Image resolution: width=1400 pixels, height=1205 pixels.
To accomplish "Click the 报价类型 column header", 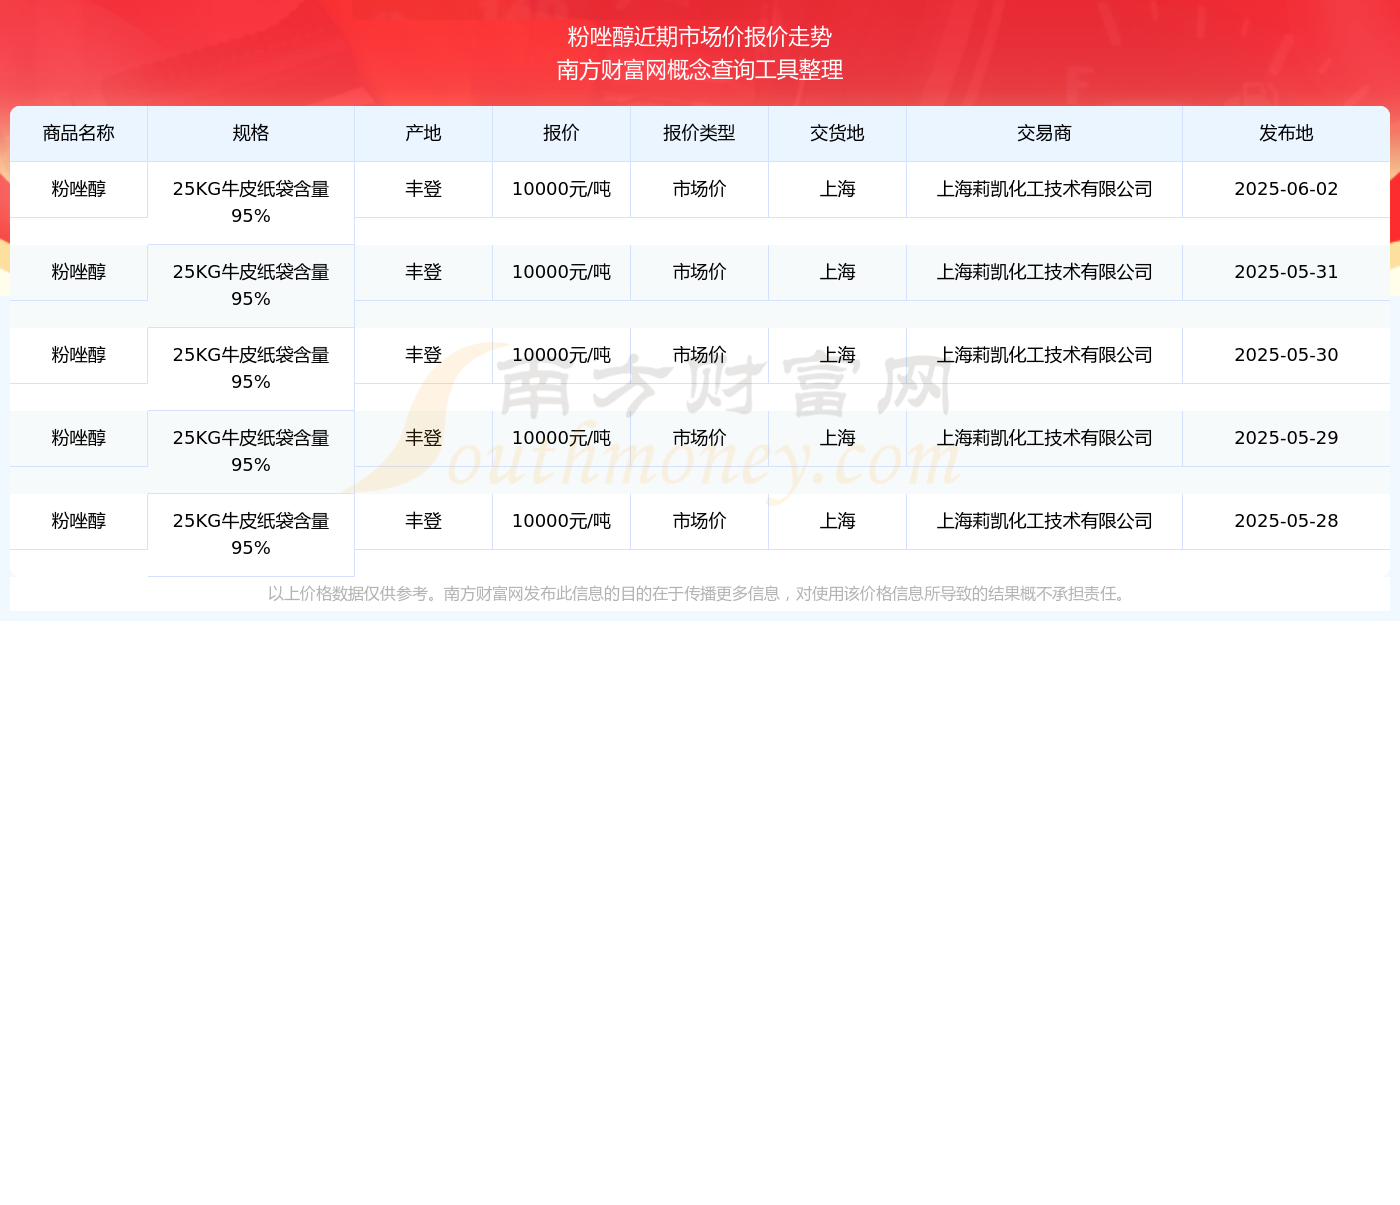I will [x=700, y=134].
